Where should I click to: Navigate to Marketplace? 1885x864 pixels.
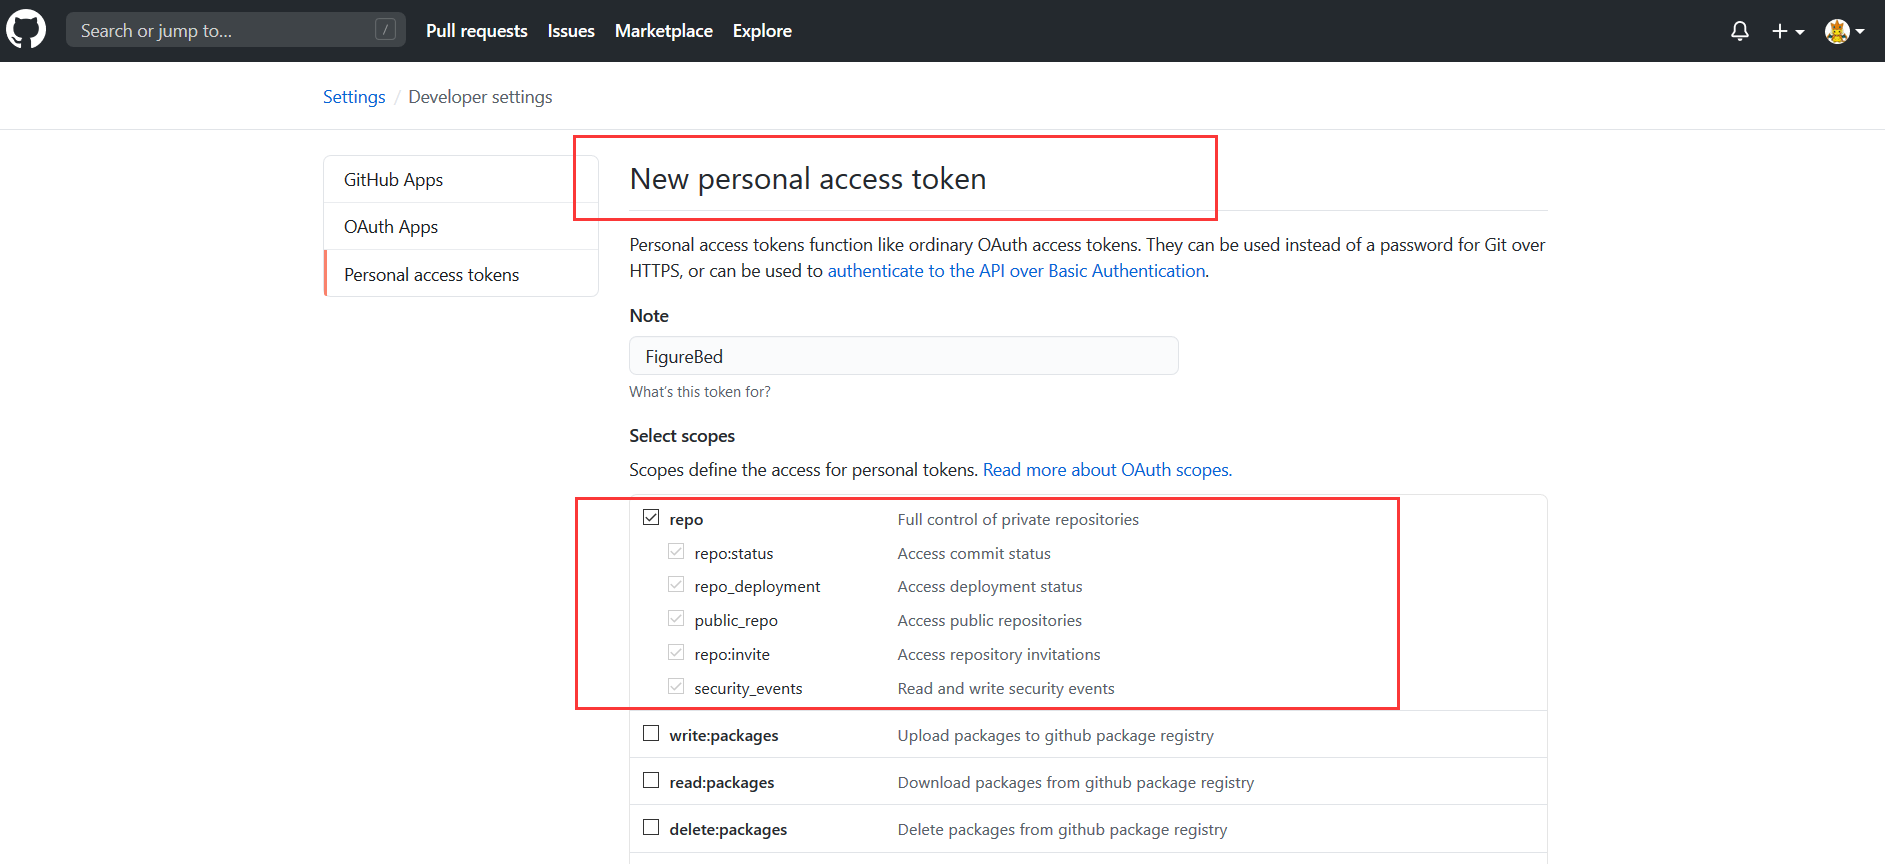[663, 31]
